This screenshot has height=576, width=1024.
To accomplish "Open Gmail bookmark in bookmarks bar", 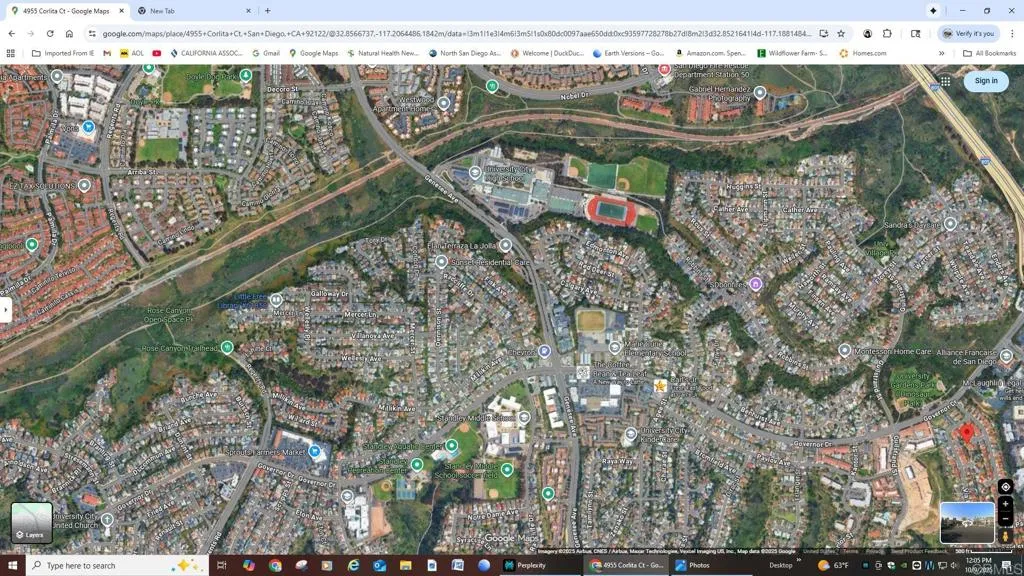I will [x=265, y=53].
